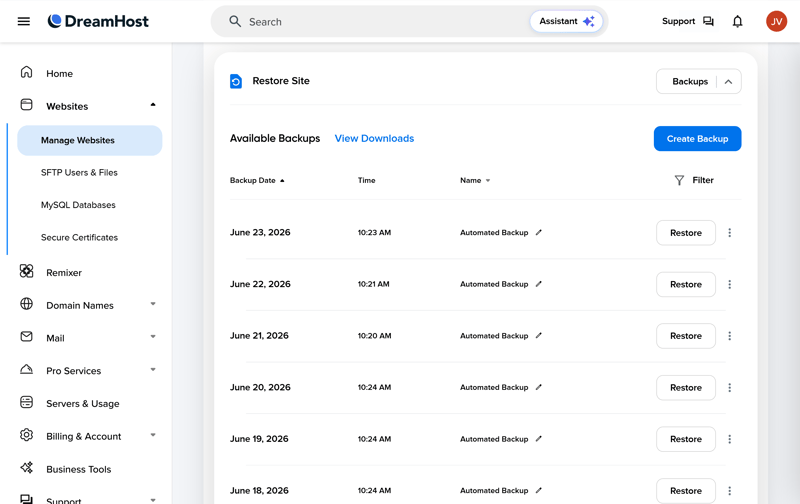
Task: Expand the Billing & Account section arrow
Action: pyautogui.click(x=153, y=435)
